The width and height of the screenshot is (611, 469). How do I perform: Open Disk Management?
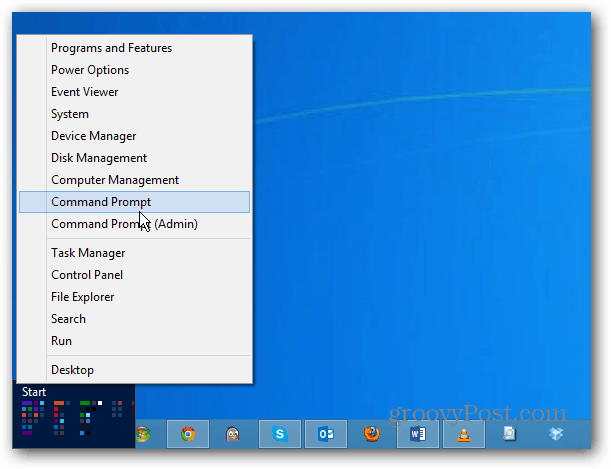pos(134,158)
